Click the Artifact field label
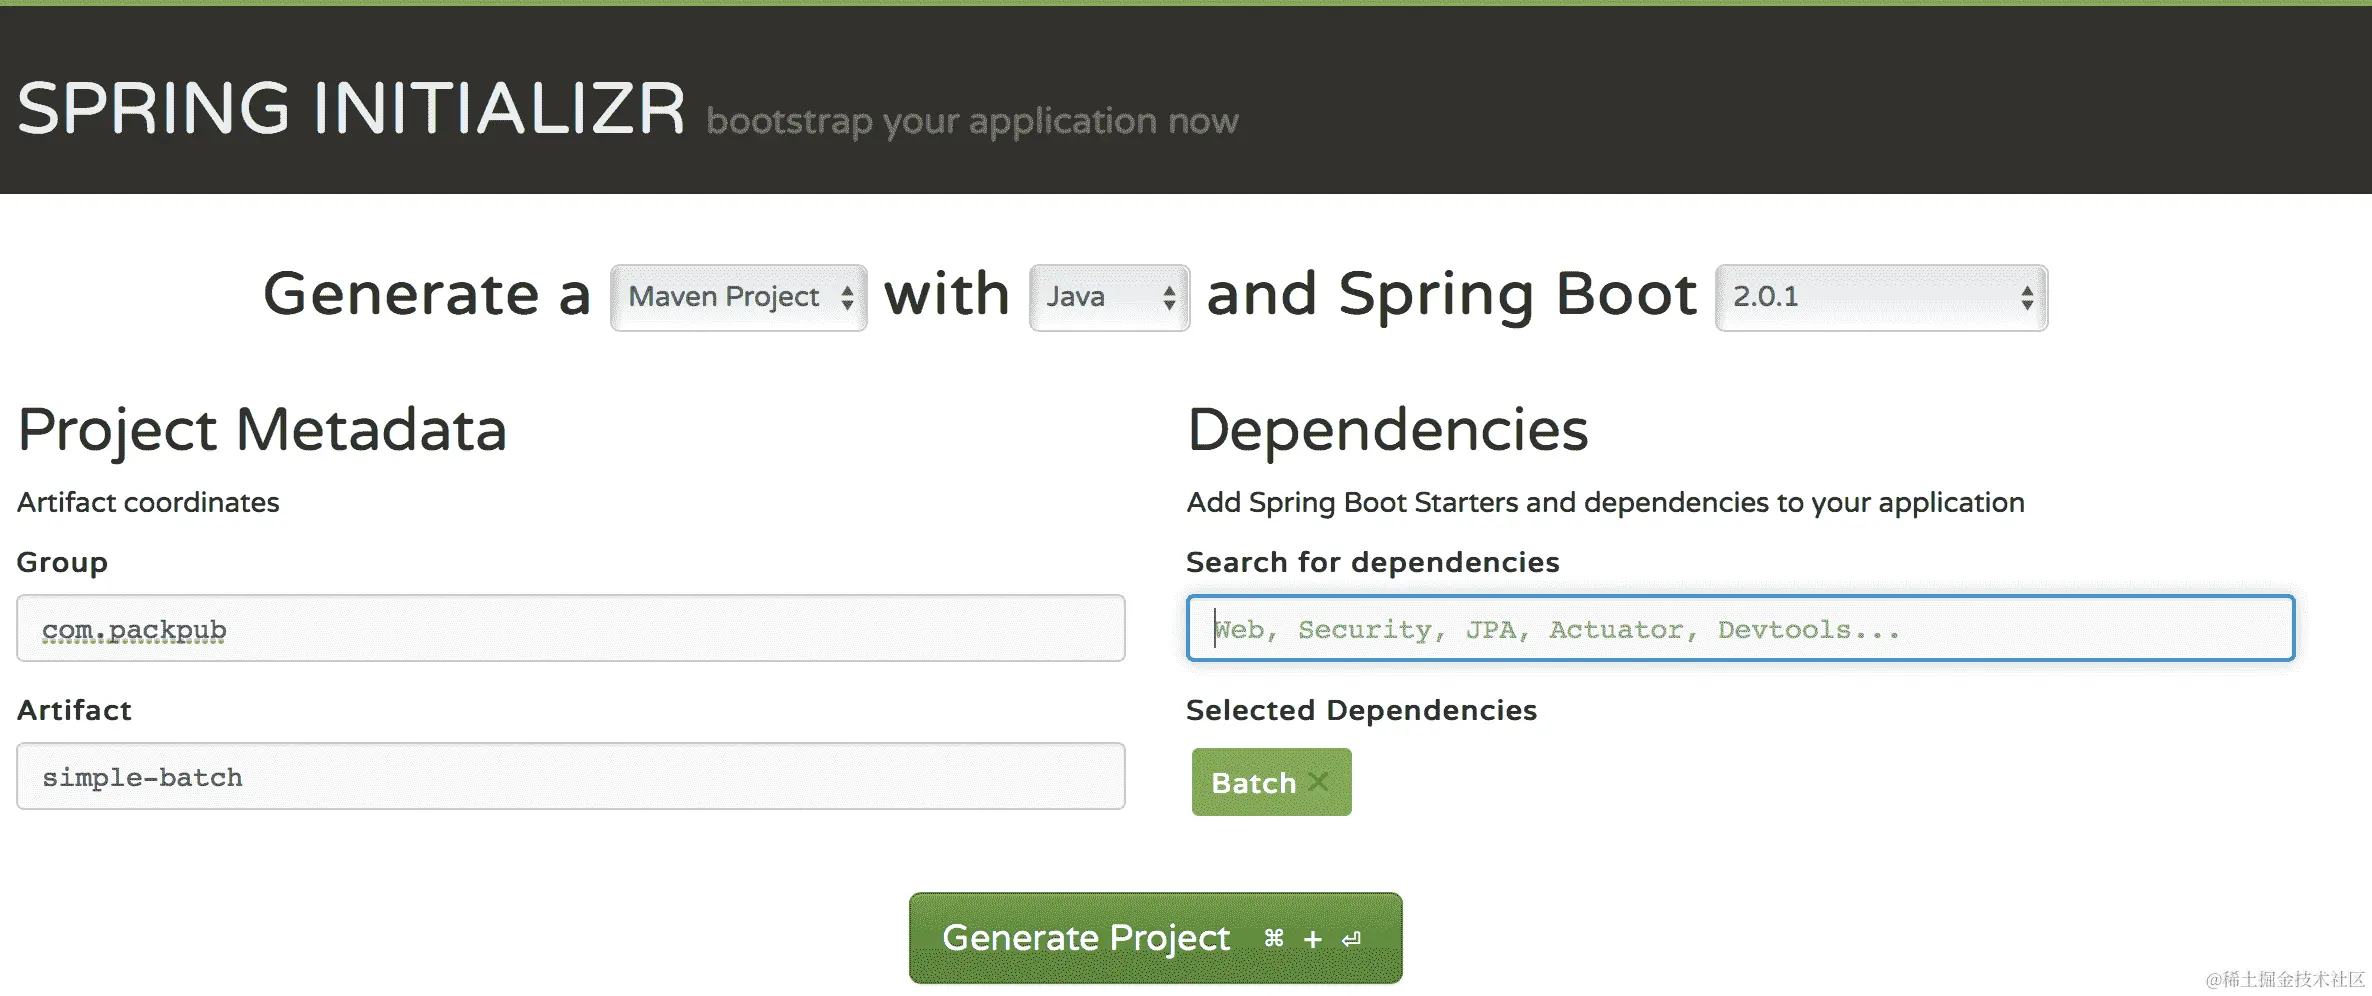Screen dimensions: 2372x996 [x=74, y=710]
